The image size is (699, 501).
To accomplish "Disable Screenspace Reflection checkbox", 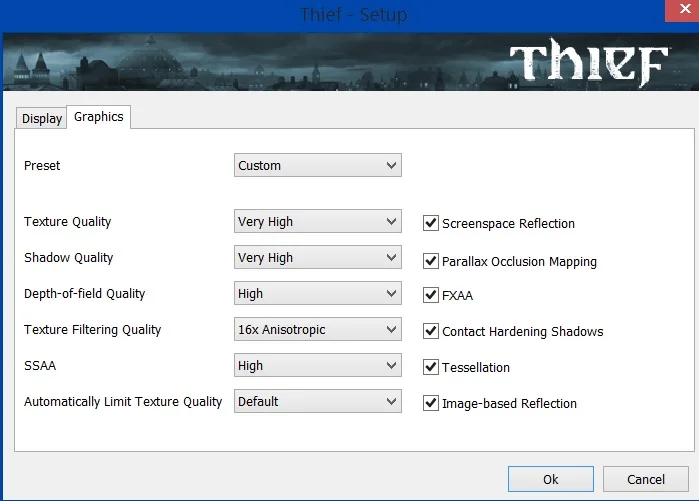I will click(431, 223).
